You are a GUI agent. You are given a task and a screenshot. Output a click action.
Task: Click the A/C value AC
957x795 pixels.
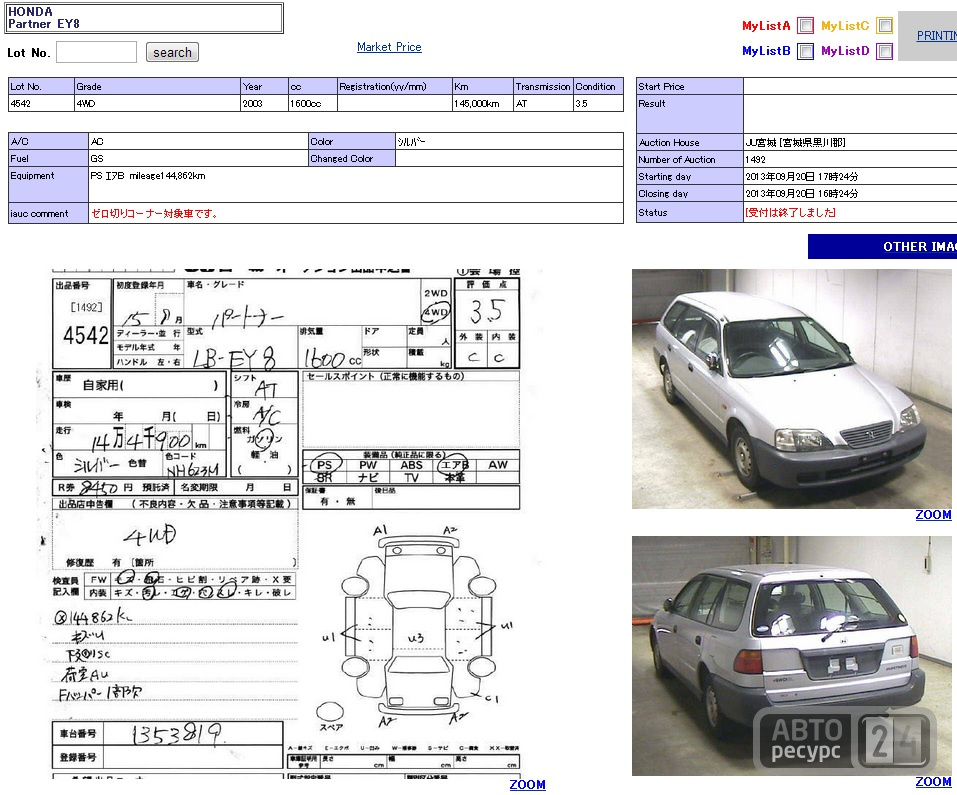[198, 142]
